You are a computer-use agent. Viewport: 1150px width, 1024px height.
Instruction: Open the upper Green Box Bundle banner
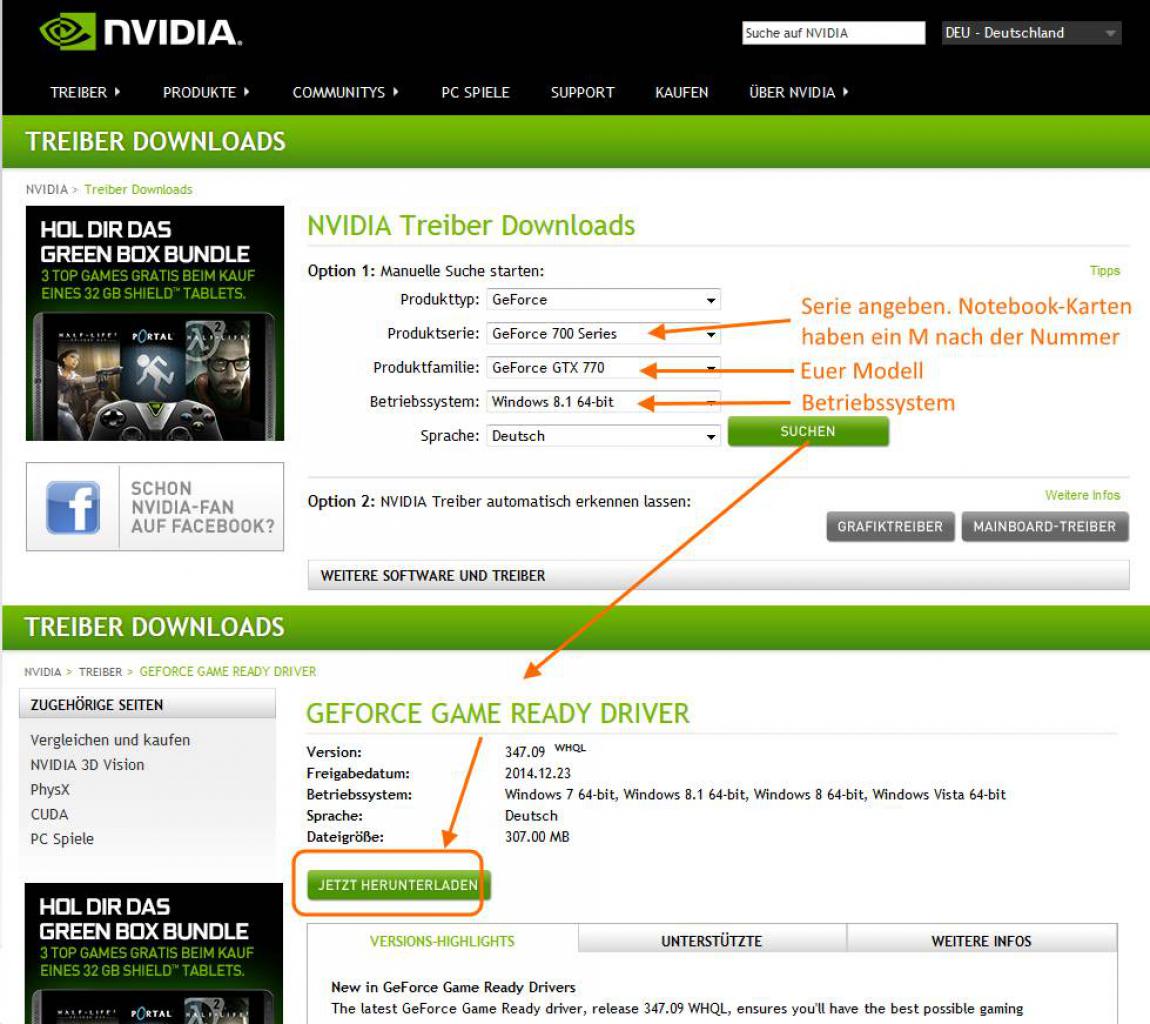click(155, 323)
